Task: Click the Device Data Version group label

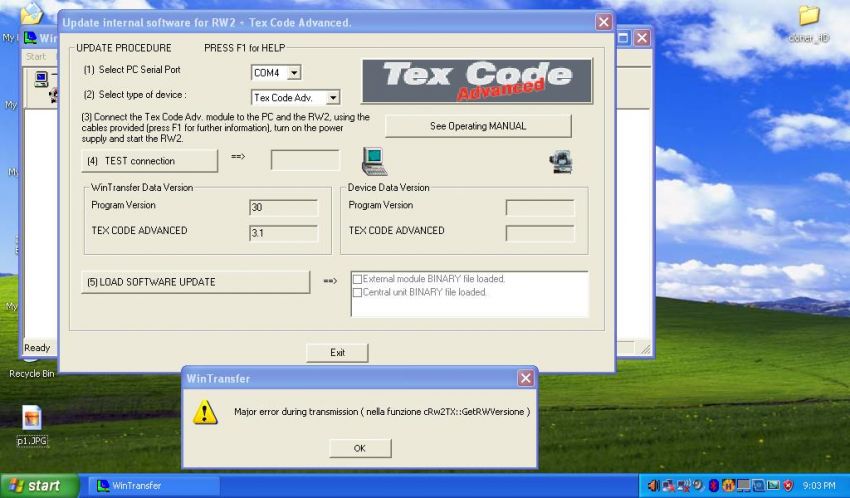Action: (x=388, y=187)
